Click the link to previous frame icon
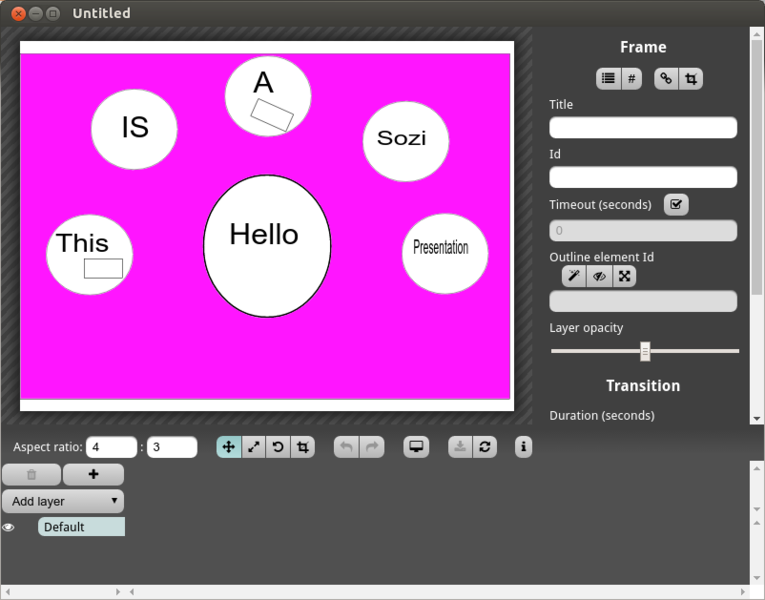The image size is (765, 600). click(666, 79)
